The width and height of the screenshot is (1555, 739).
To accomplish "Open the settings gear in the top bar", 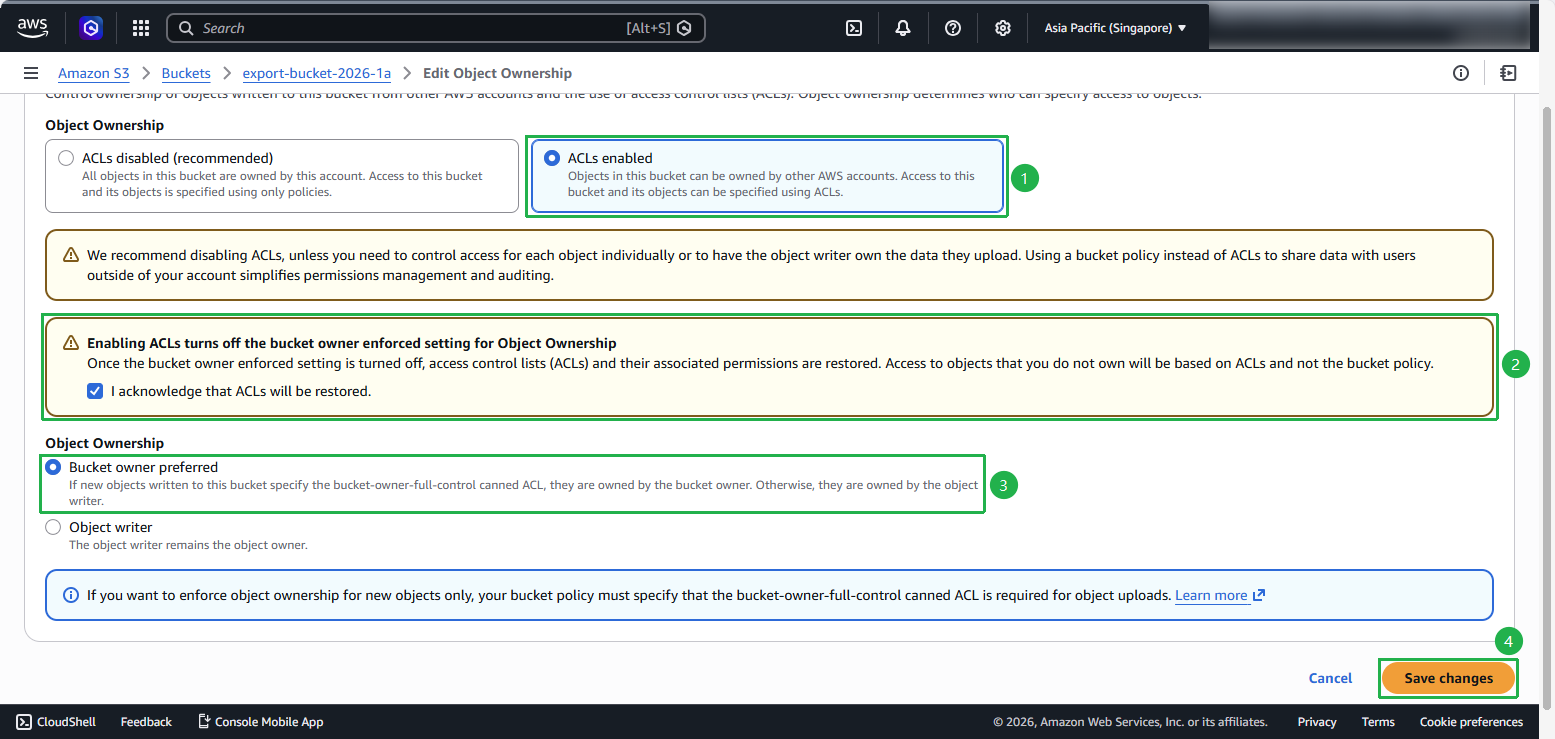I will (1003, 28).
